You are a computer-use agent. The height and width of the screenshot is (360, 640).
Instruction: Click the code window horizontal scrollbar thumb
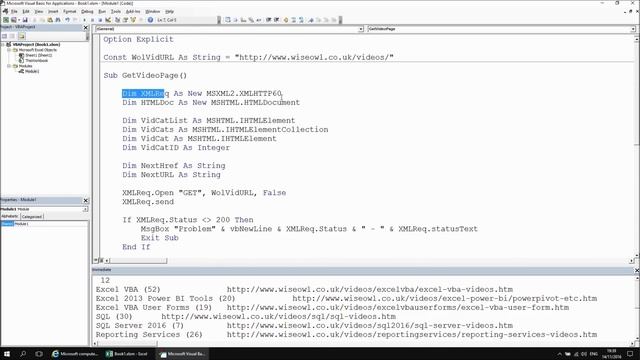pyautogui.click(x=138, y=260)
